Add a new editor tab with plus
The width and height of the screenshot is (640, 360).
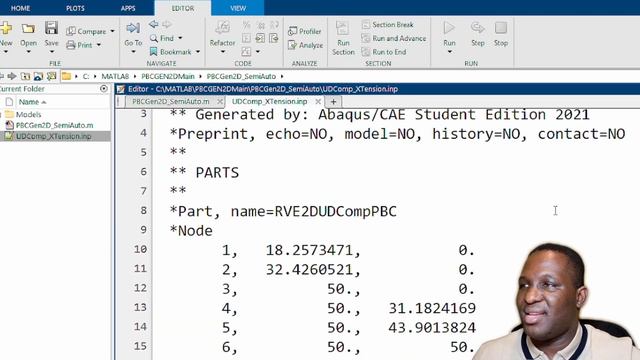coord(333,102)
